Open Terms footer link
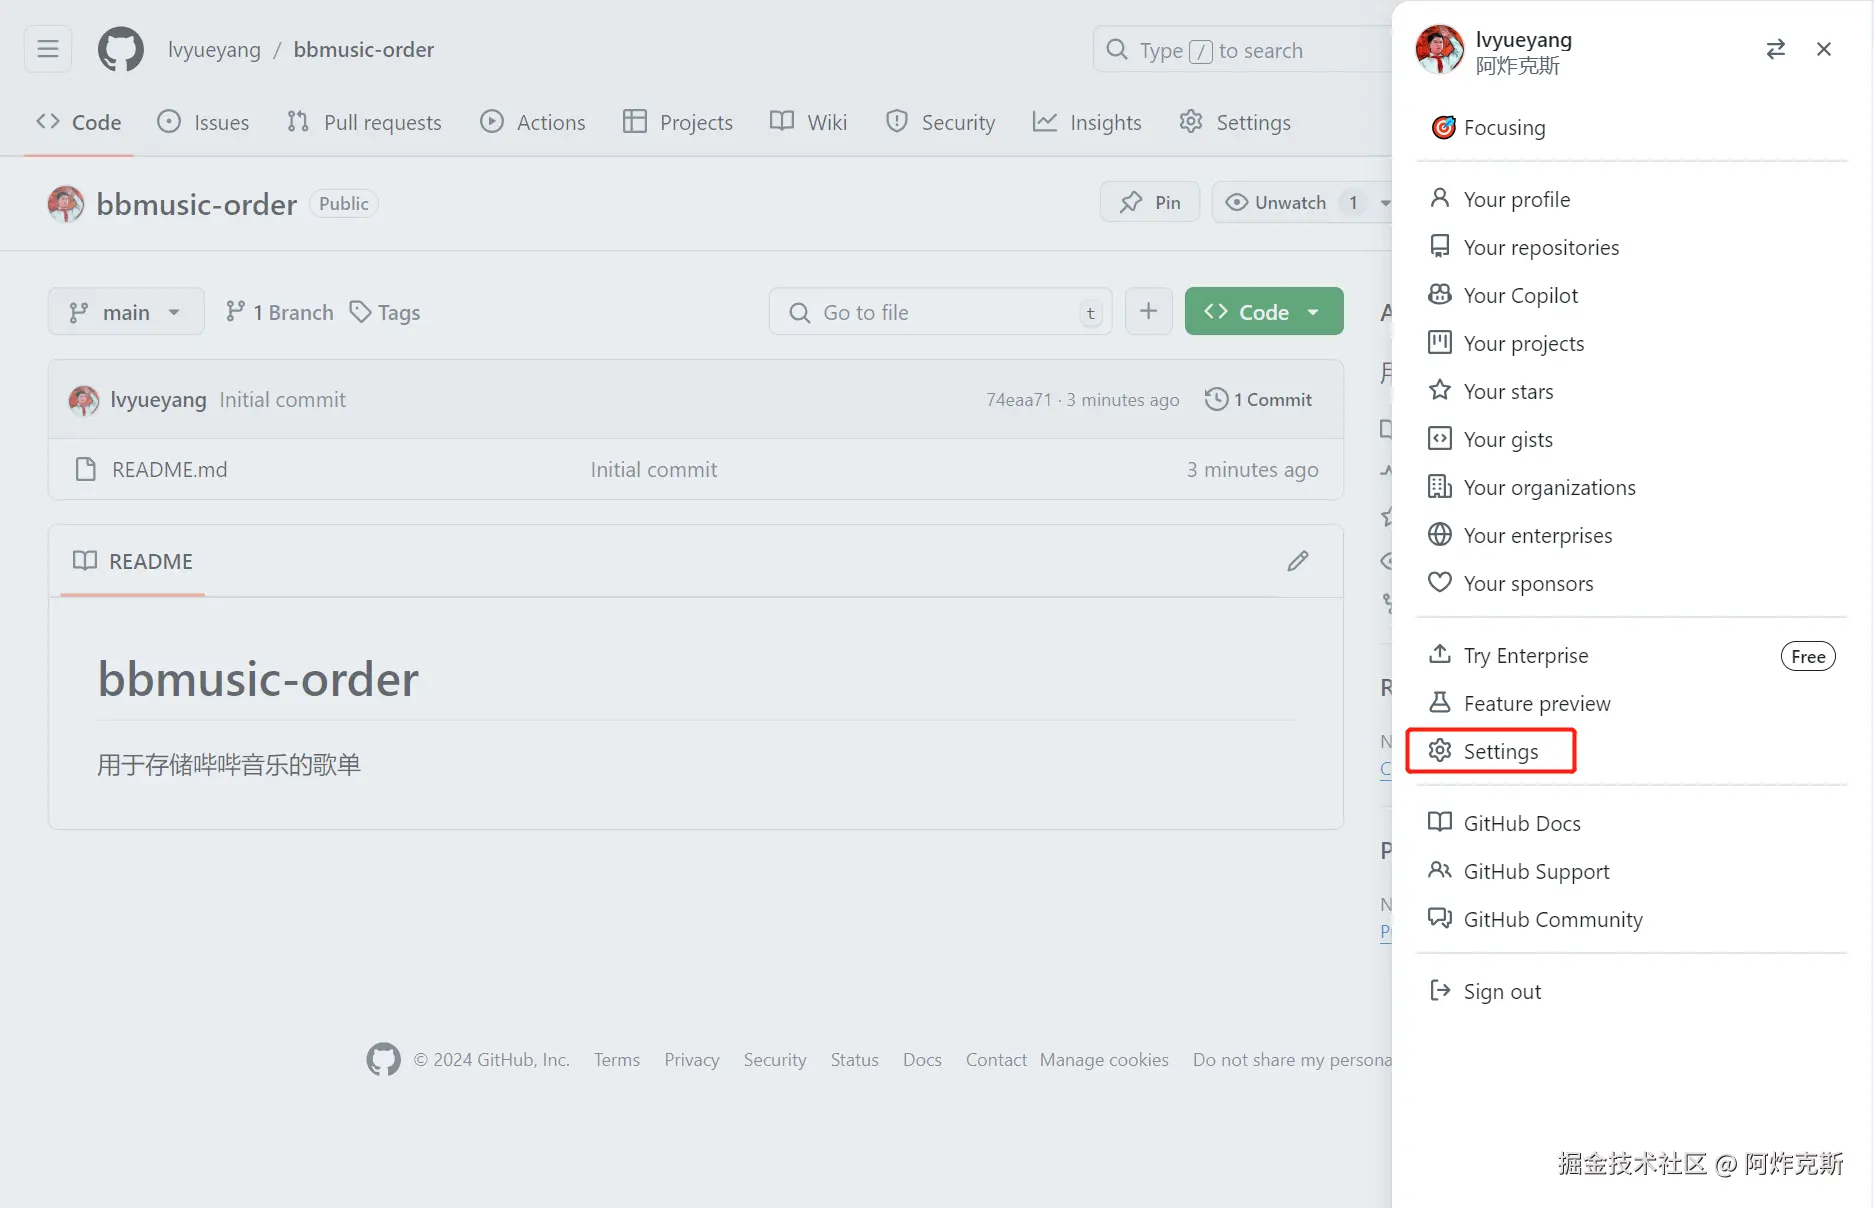1874x1208 pixels. pyautogui.click(x=617, y=1060)
